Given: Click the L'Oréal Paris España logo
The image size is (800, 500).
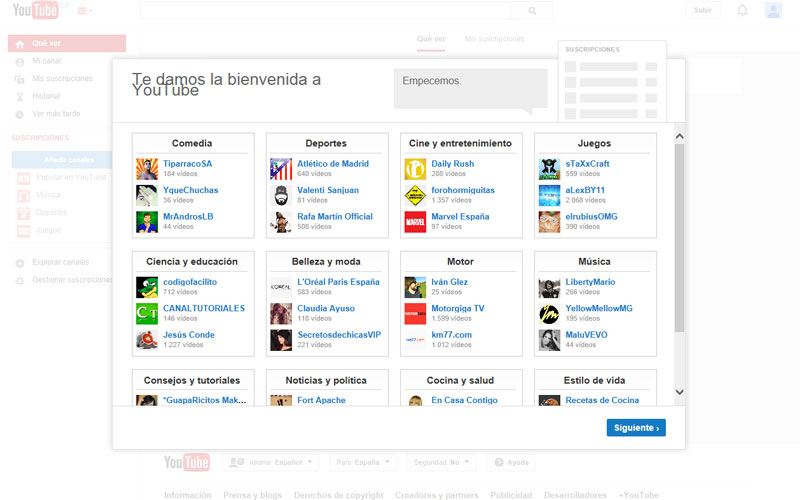Looking at the screenshot, I should tap(281, 287).
